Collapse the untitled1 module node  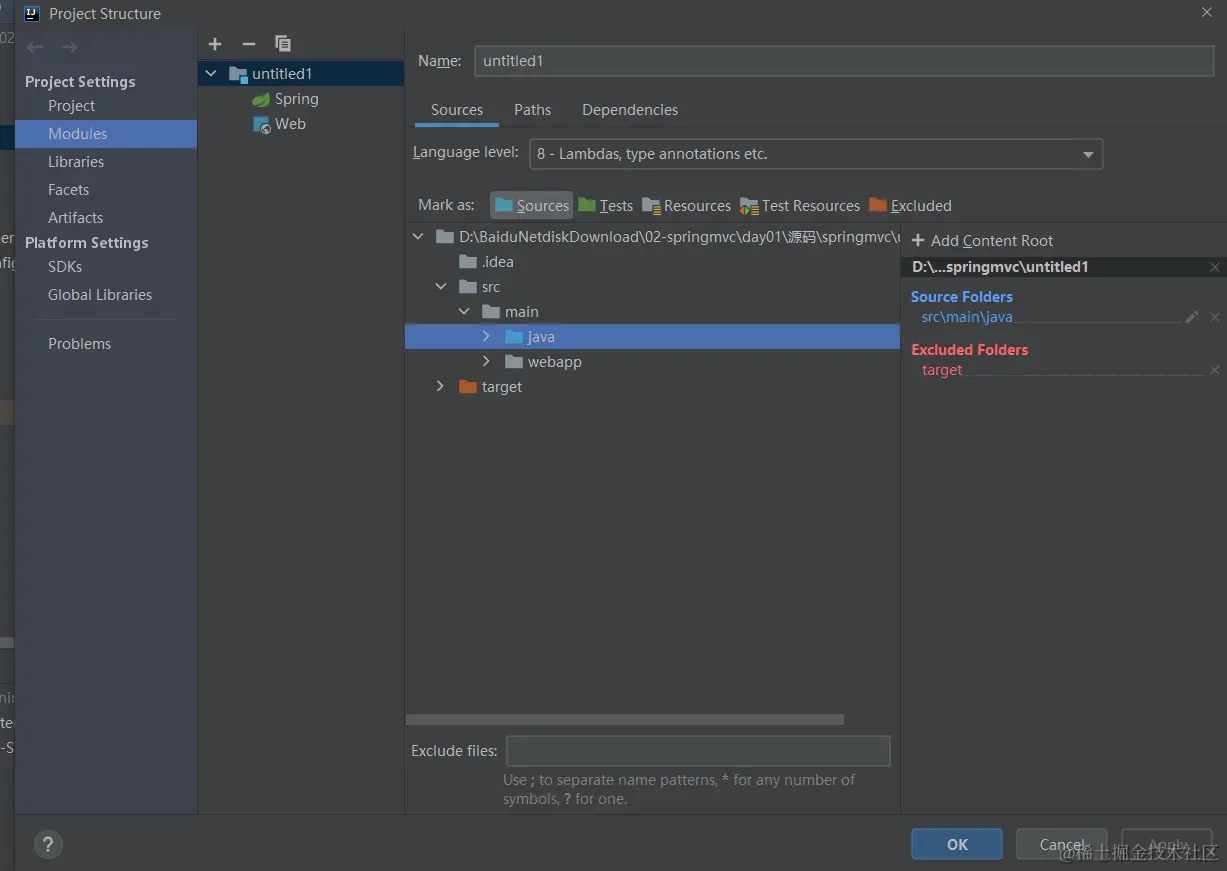point(210,74)
